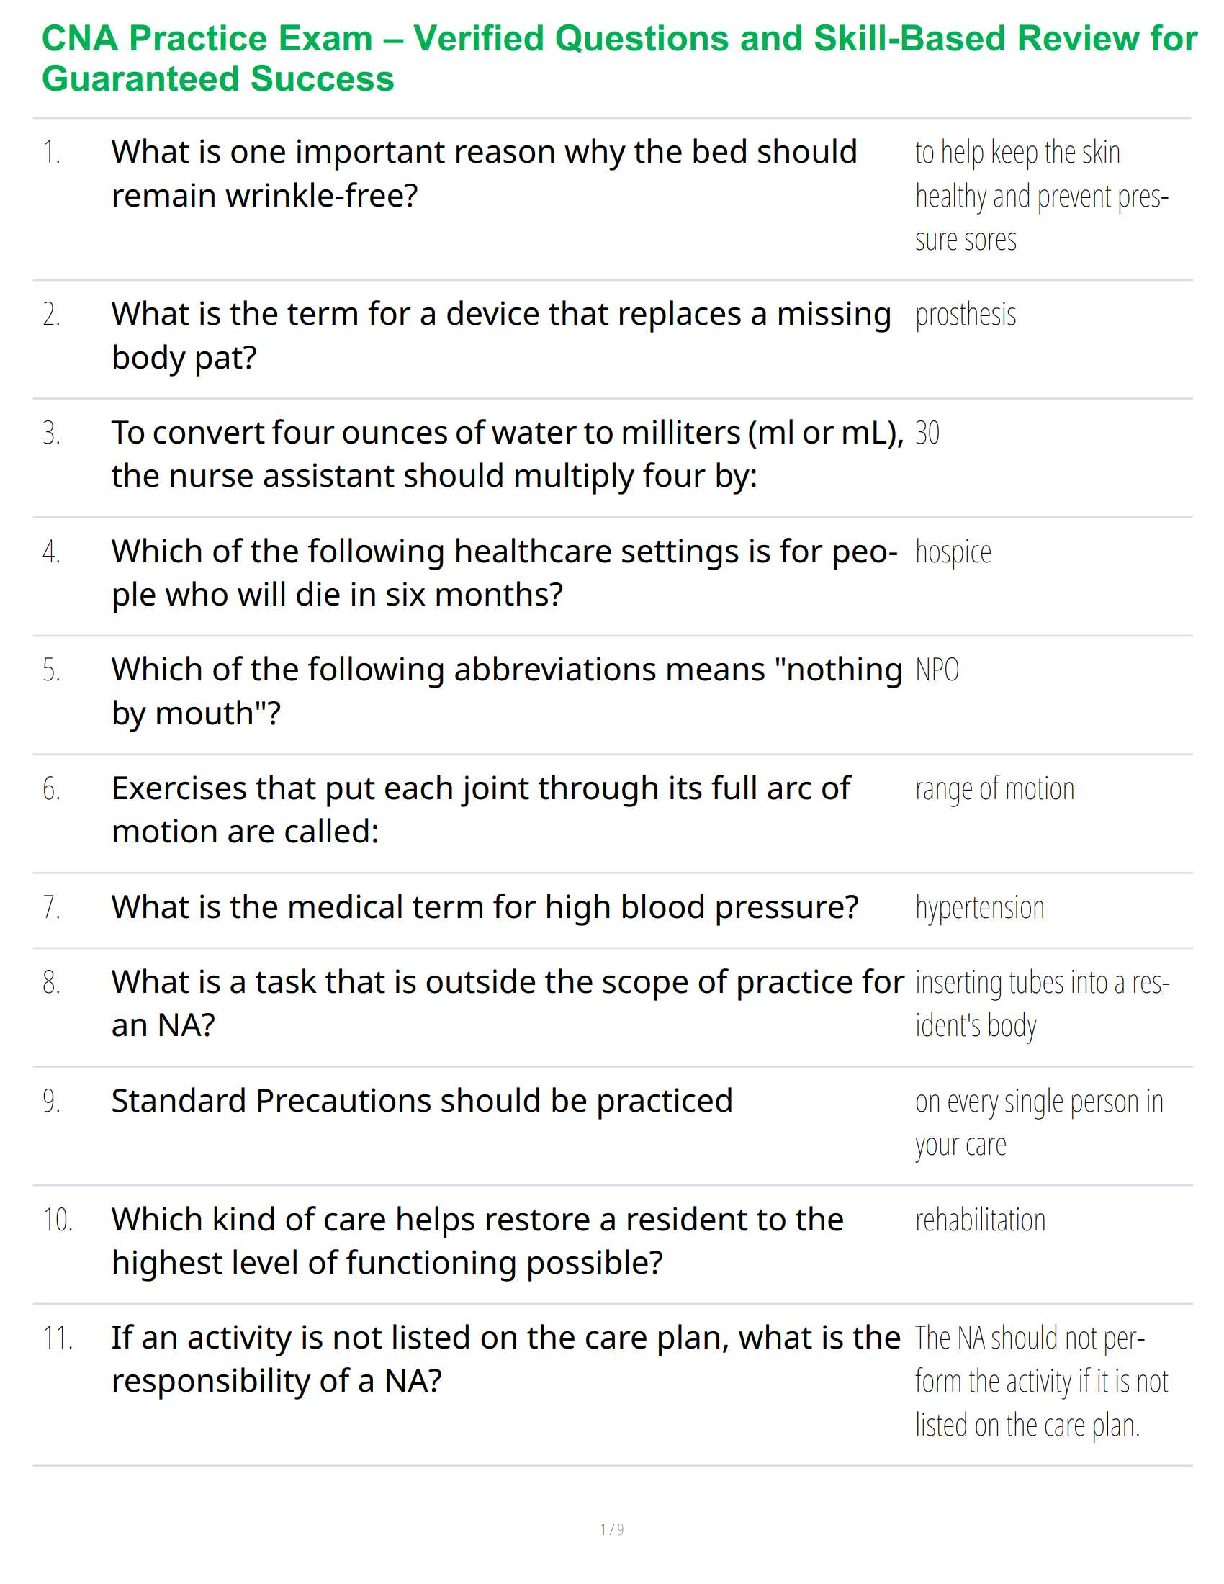This screenshot has width=1224, height=1584.
Task: Click the 'prosthesis' answer text
Action: click(x=965, y=315)
